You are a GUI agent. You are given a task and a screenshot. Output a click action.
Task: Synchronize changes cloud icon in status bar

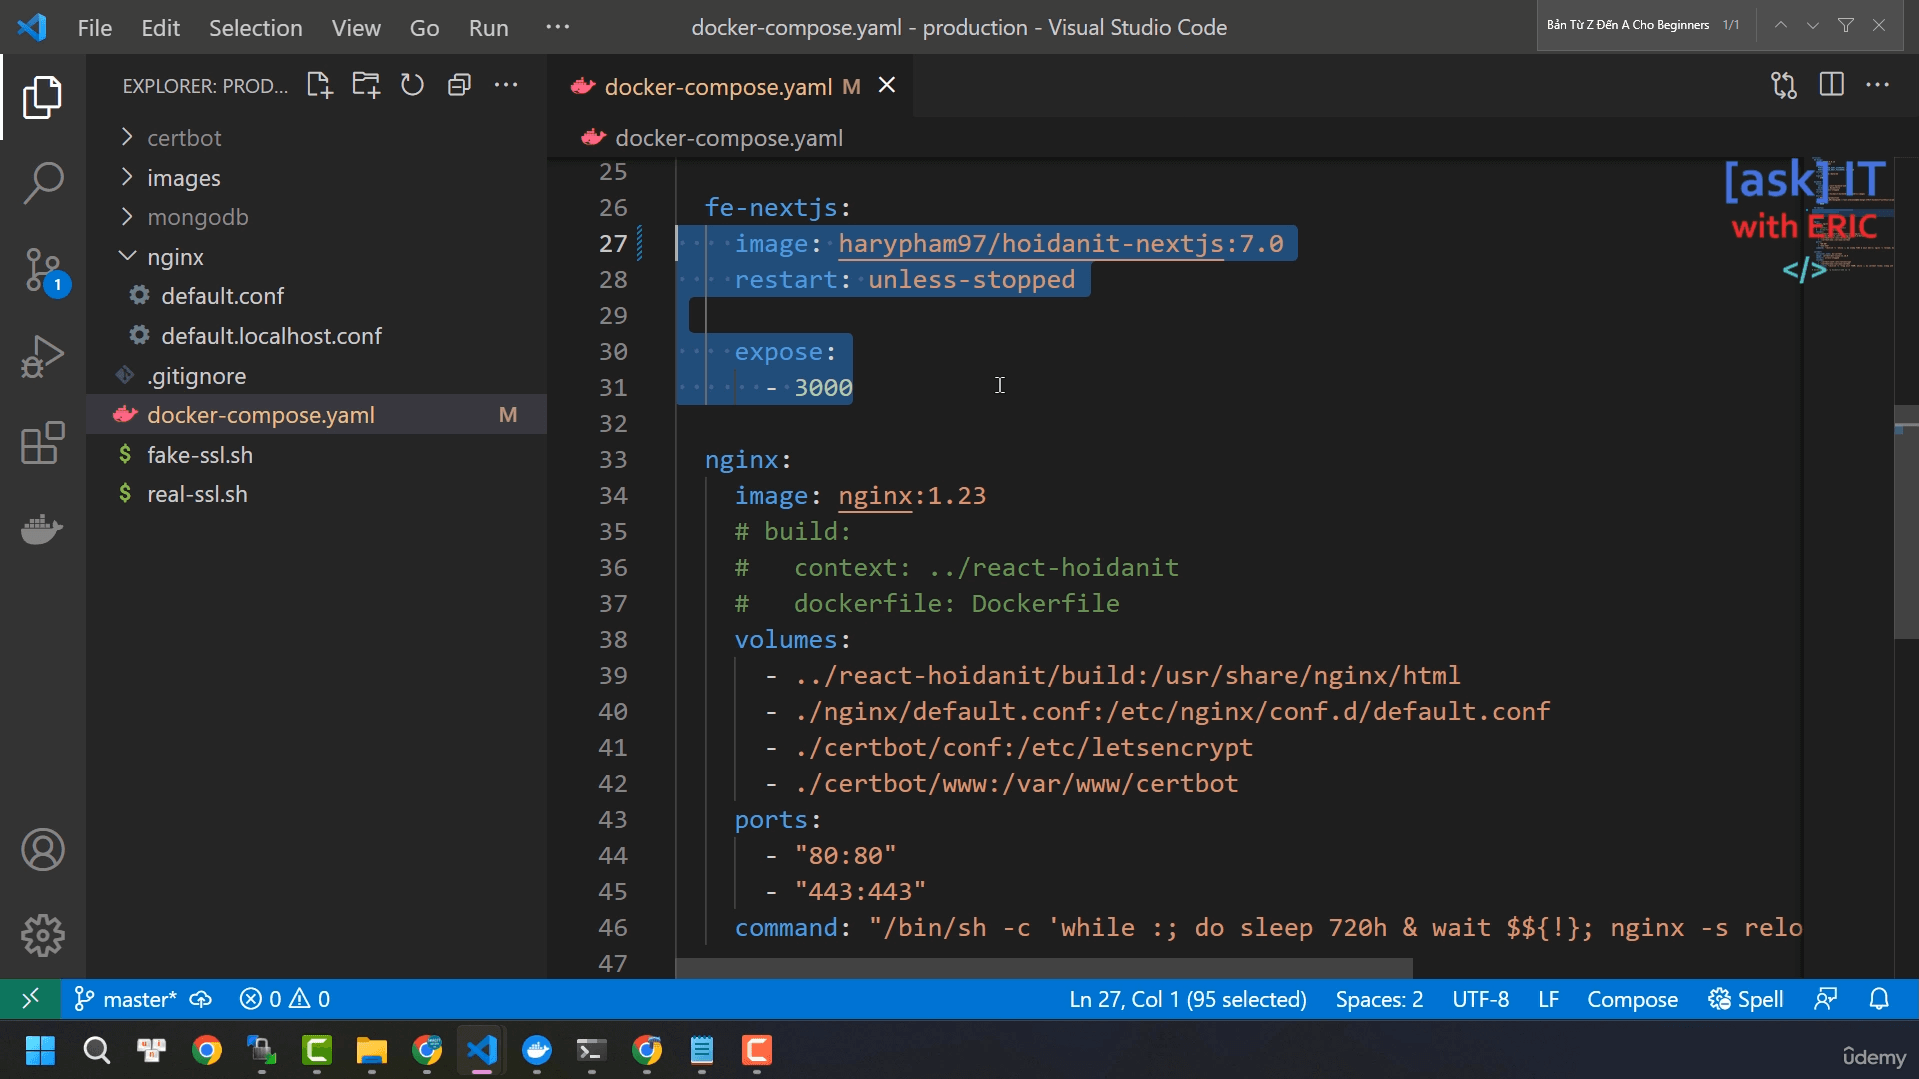coord(201,999)
